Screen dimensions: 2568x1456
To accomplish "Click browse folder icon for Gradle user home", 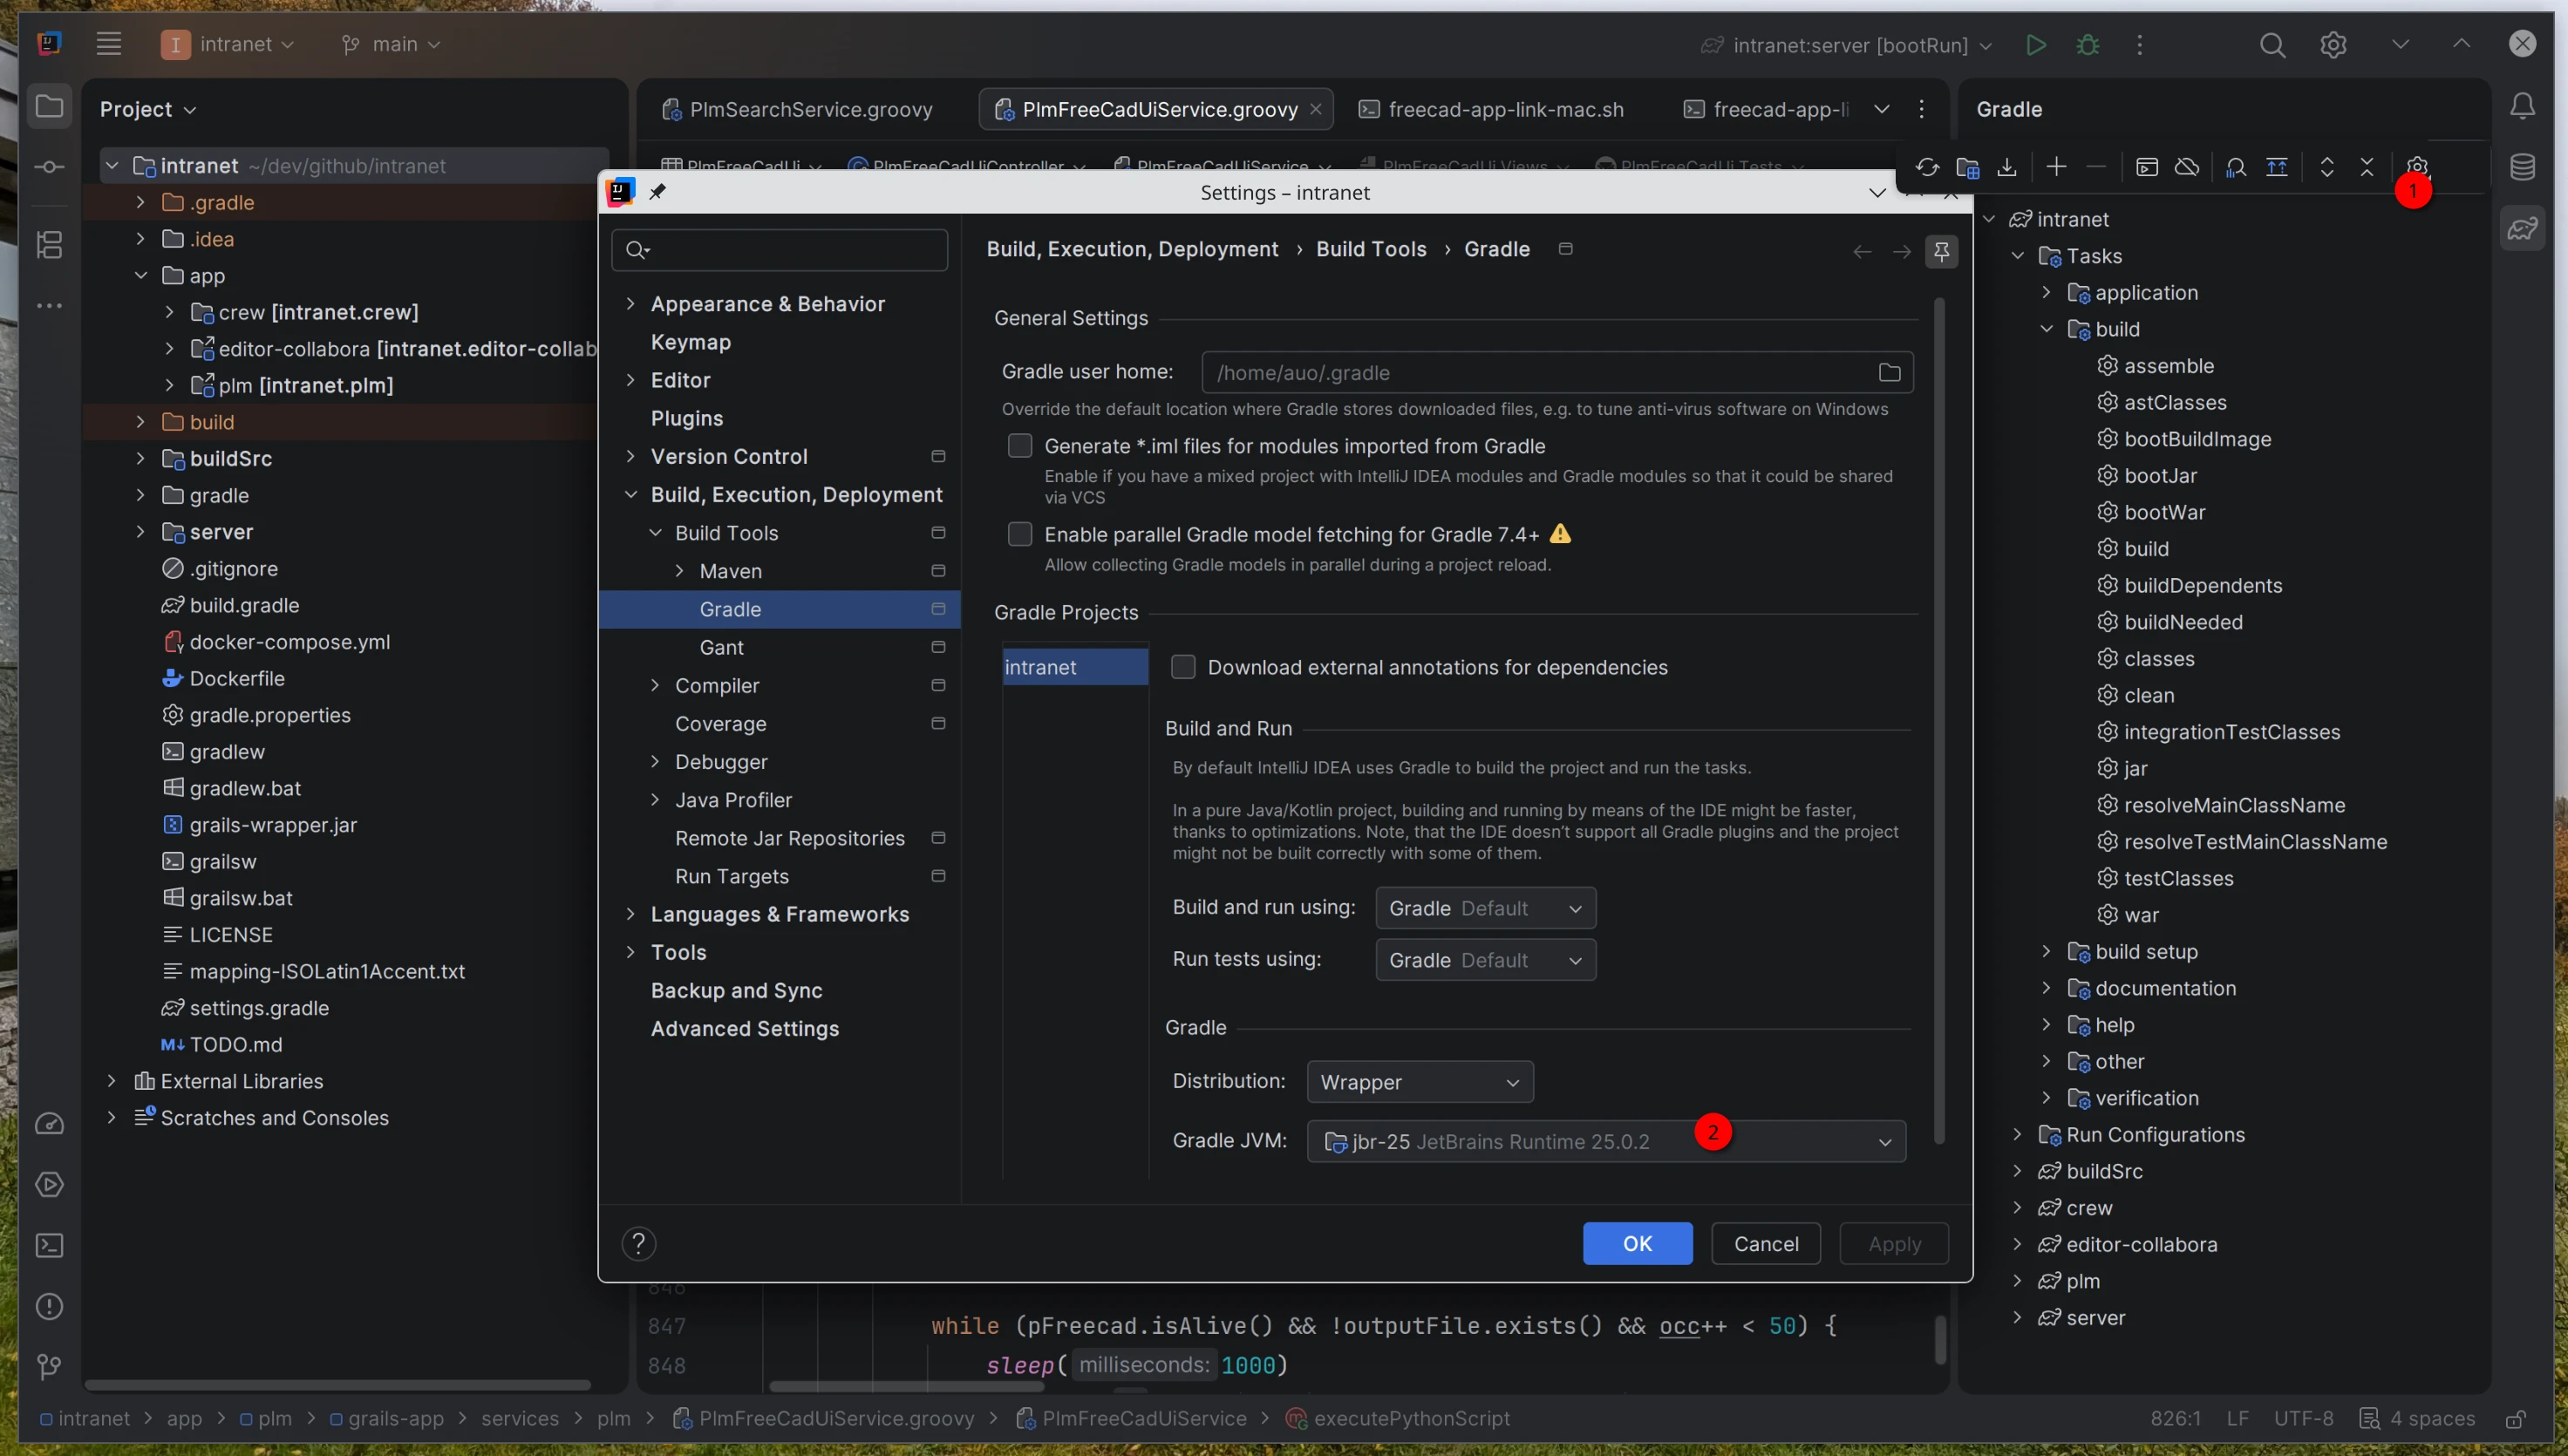I will 1888,372.
